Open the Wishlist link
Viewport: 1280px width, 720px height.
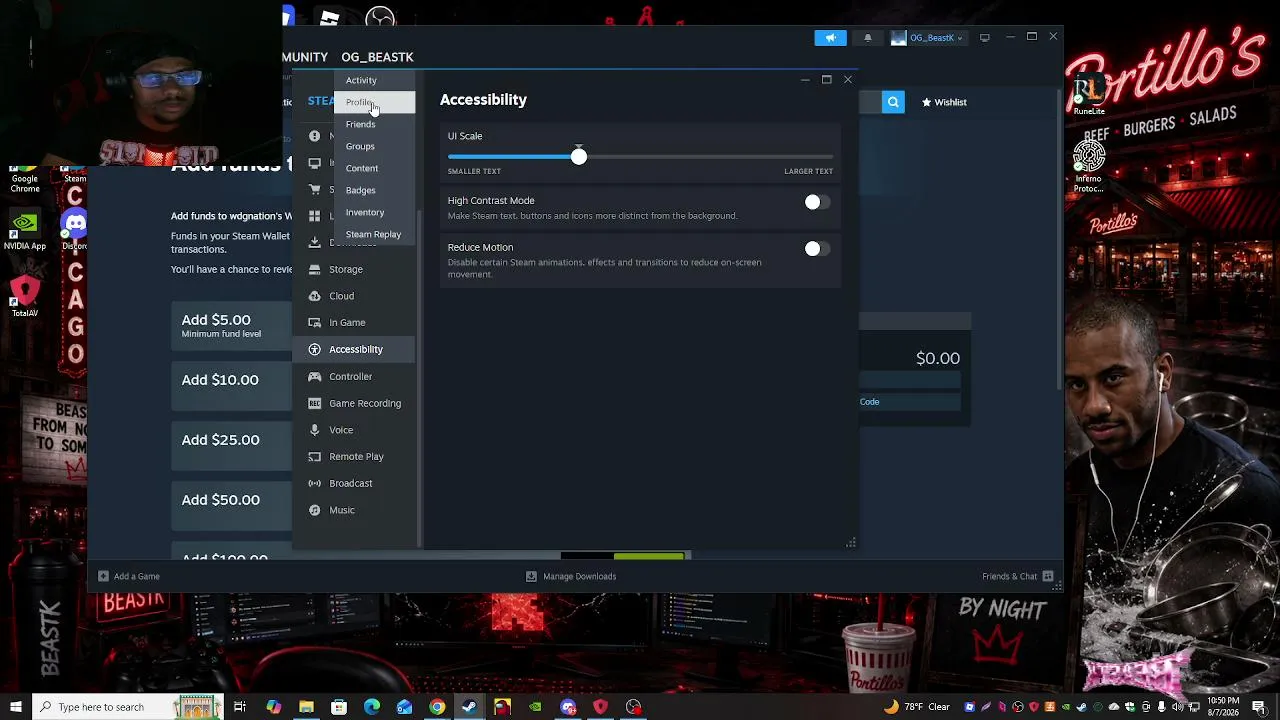tap(944, 102)
